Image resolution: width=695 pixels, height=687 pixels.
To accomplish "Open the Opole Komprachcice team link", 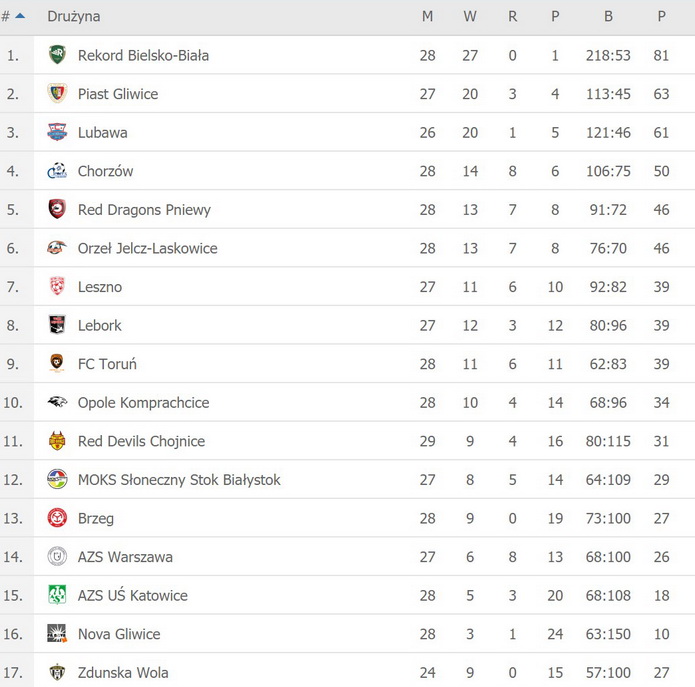I will (143, 403).
